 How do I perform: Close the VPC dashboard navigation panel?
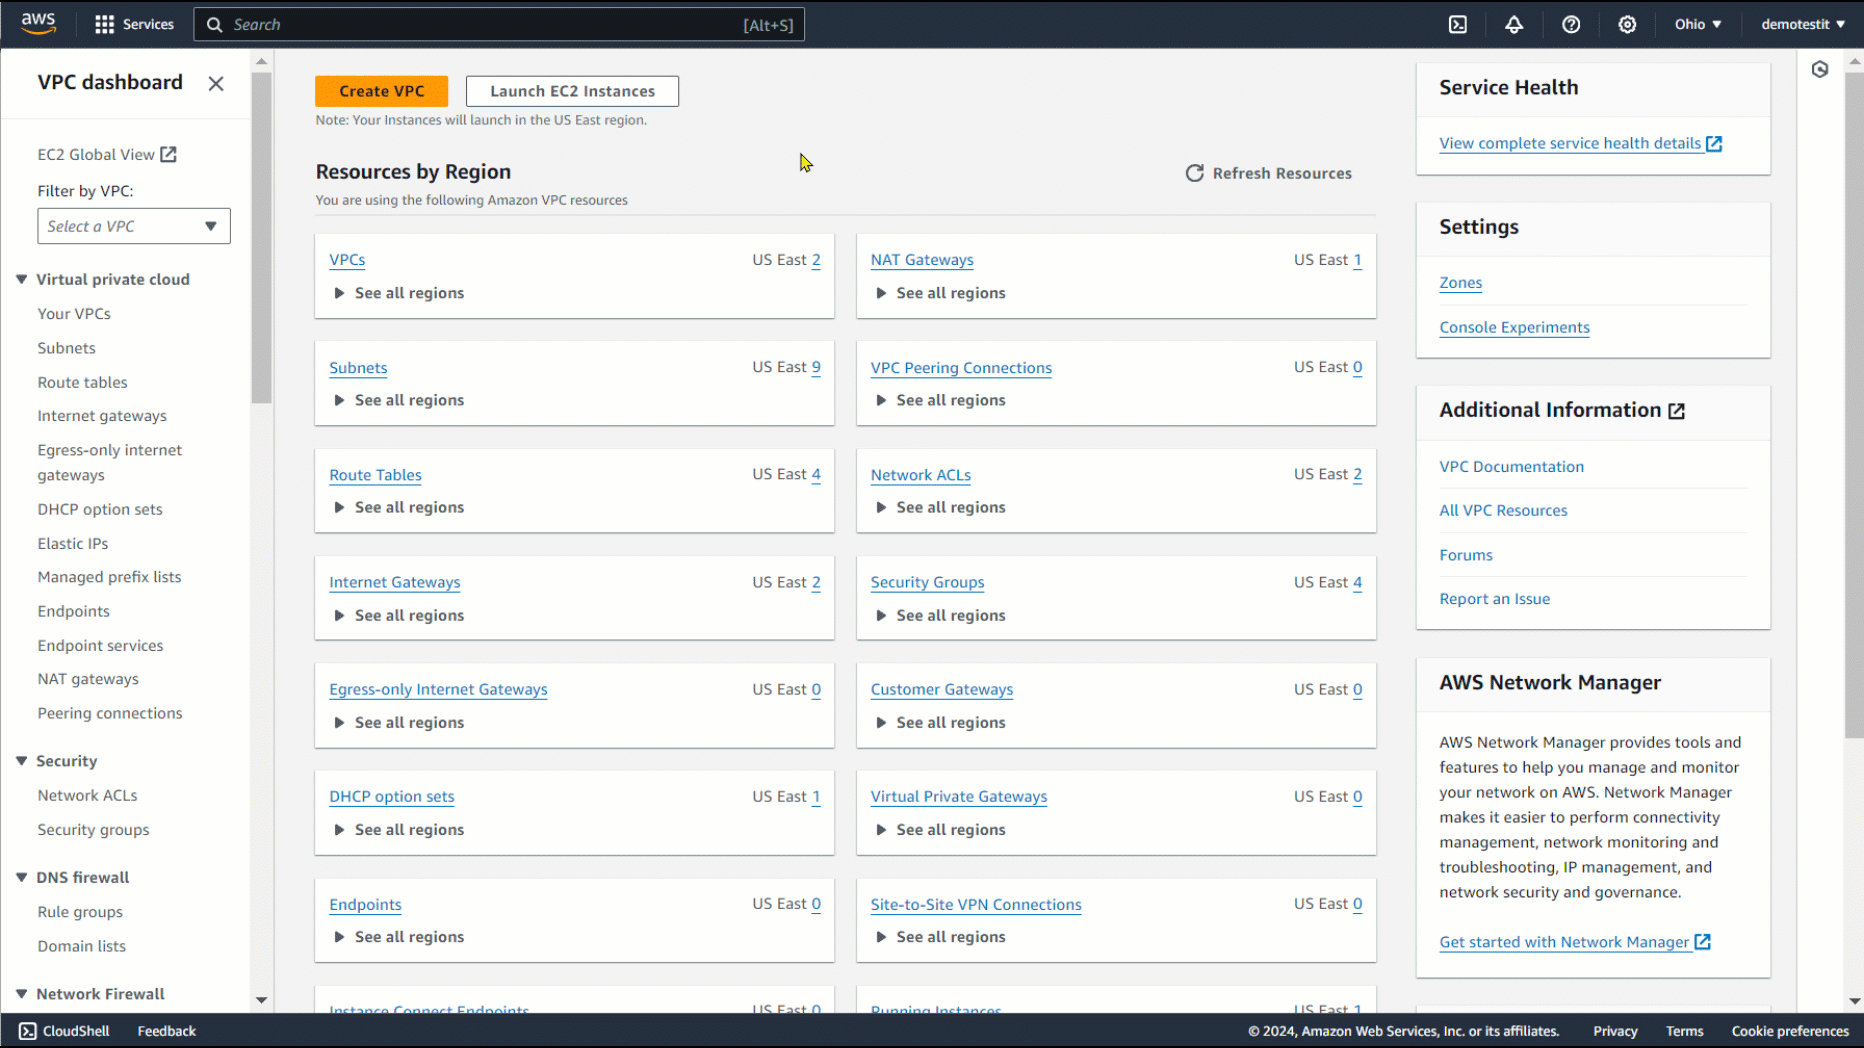(216, 84)
